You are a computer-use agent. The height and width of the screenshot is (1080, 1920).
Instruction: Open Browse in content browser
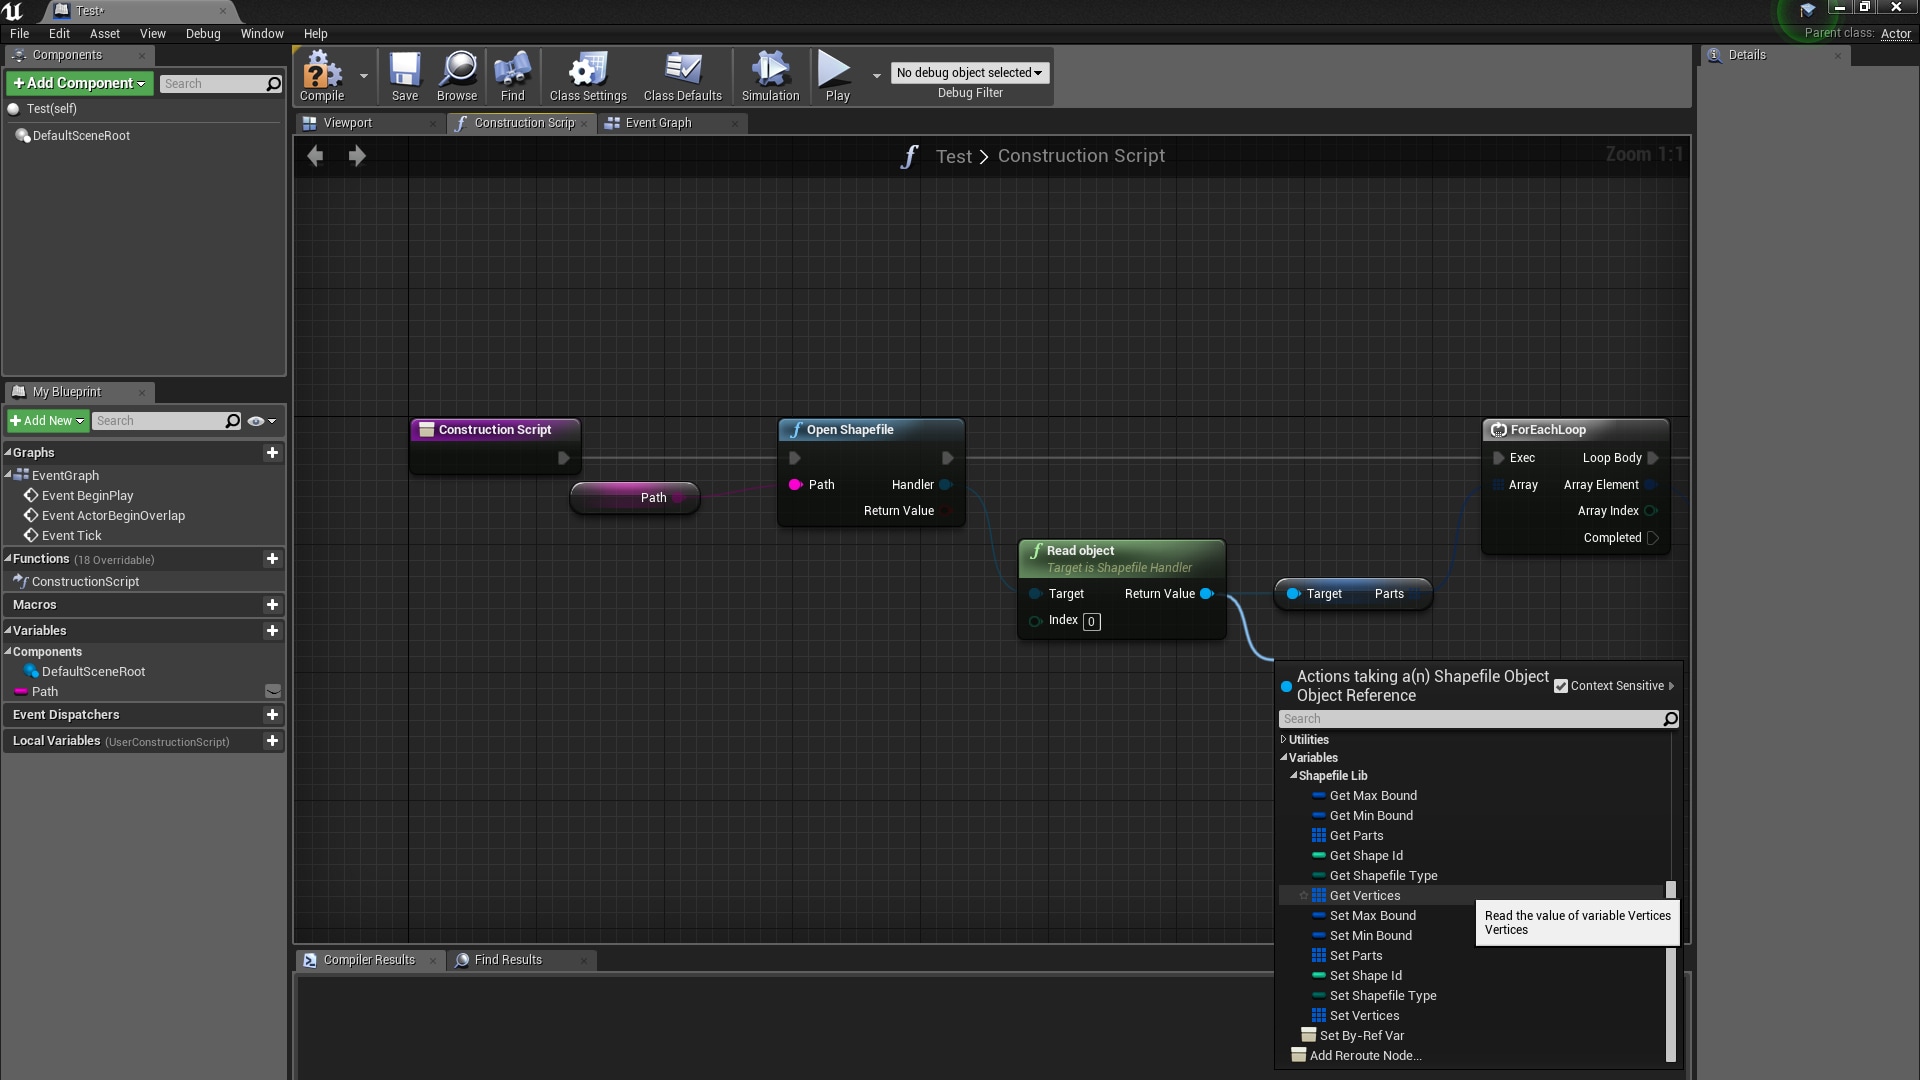(x=457, y=76)
